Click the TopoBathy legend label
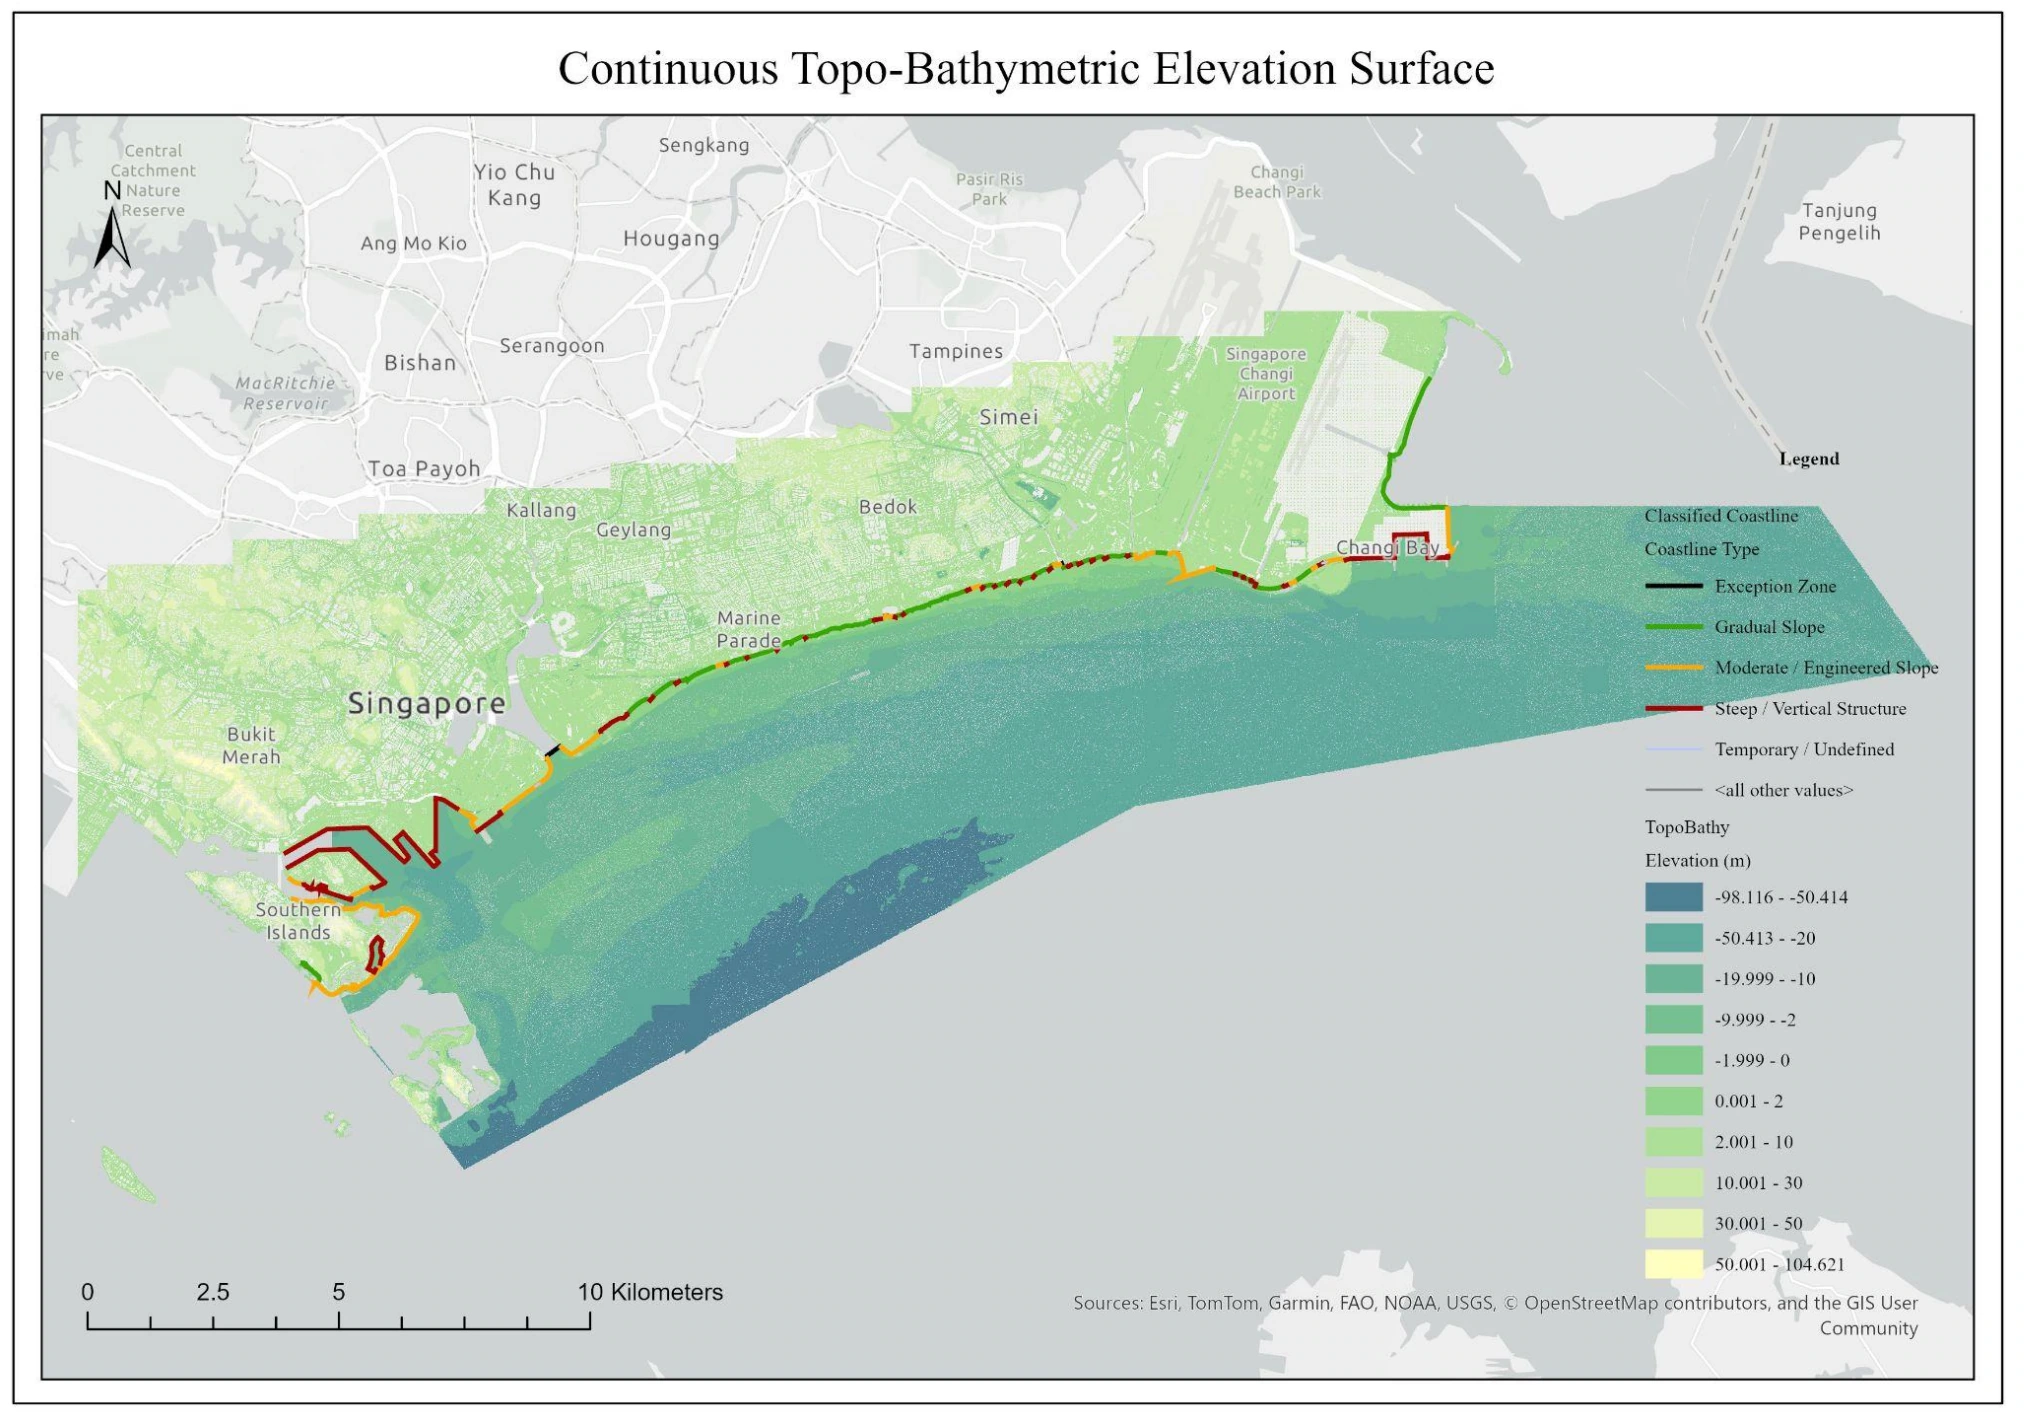The image size is (2025, 1412). (x=1687, y=827)
